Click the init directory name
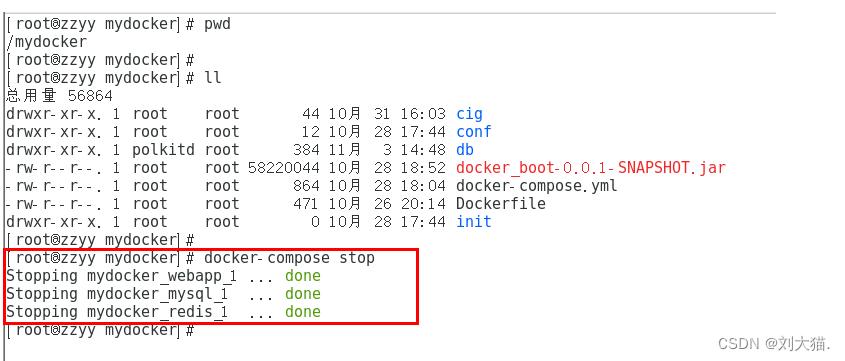Screen dimensions: 845x361 click(x=474, y=221)
